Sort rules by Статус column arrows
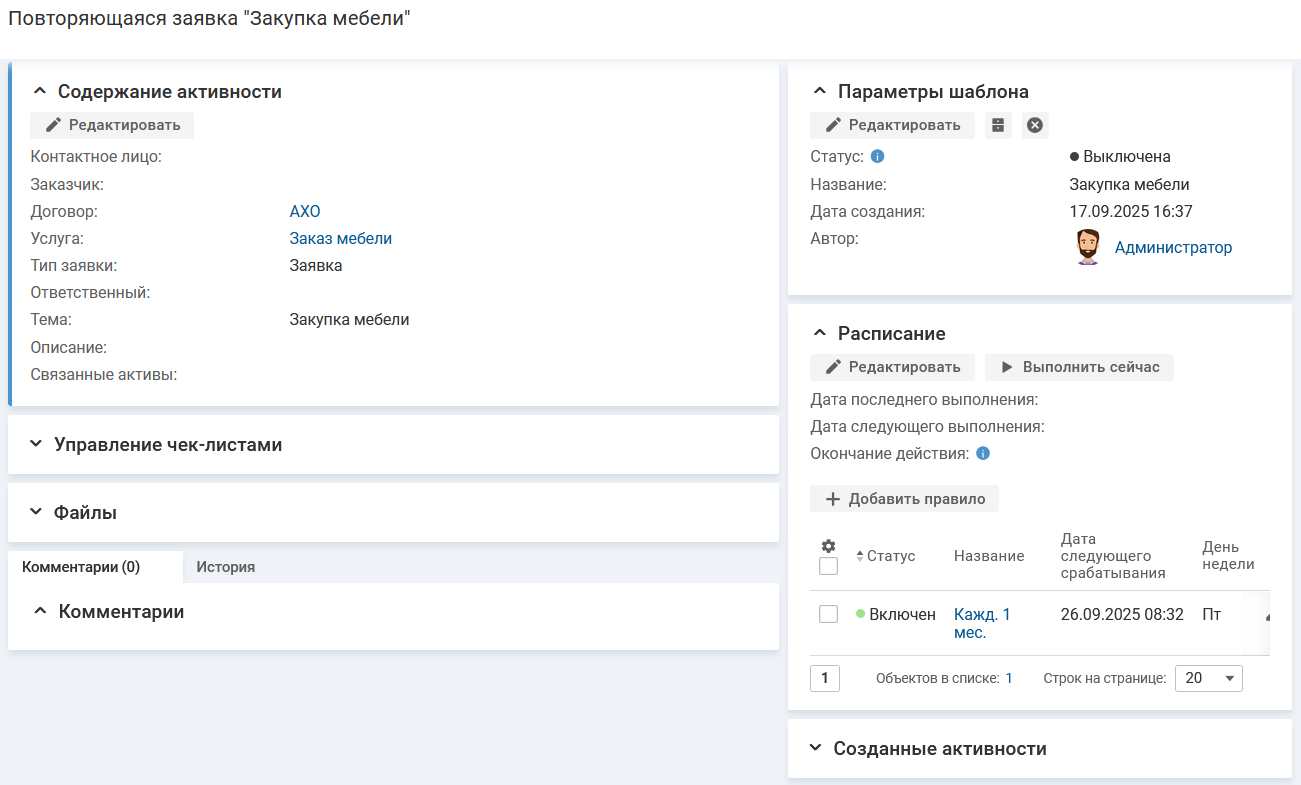Image resolution: width=1301 pixels, height=785 pixels. [x=860, y=556]
